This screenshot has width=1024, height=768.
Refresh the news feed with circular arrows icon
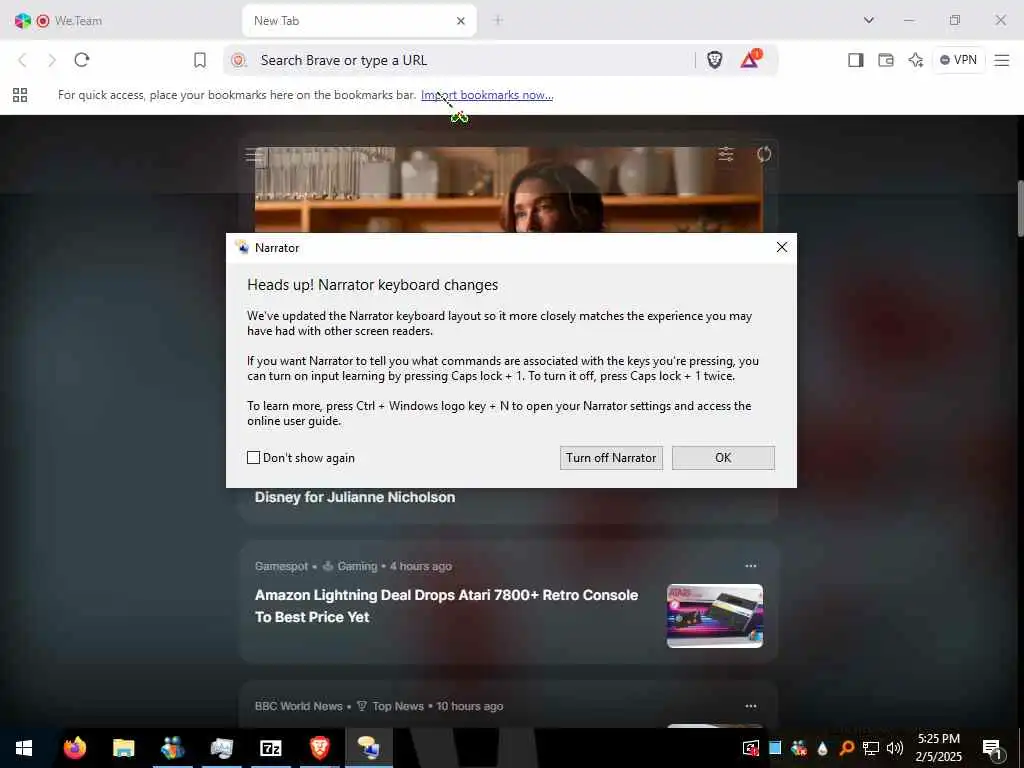click(764, 154)
